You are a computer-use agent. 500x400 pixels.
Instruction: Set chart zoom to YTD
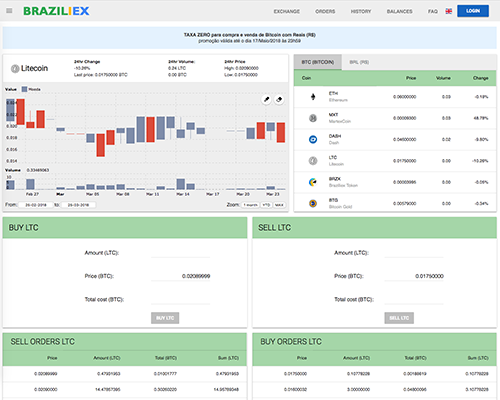pos(266,205)
